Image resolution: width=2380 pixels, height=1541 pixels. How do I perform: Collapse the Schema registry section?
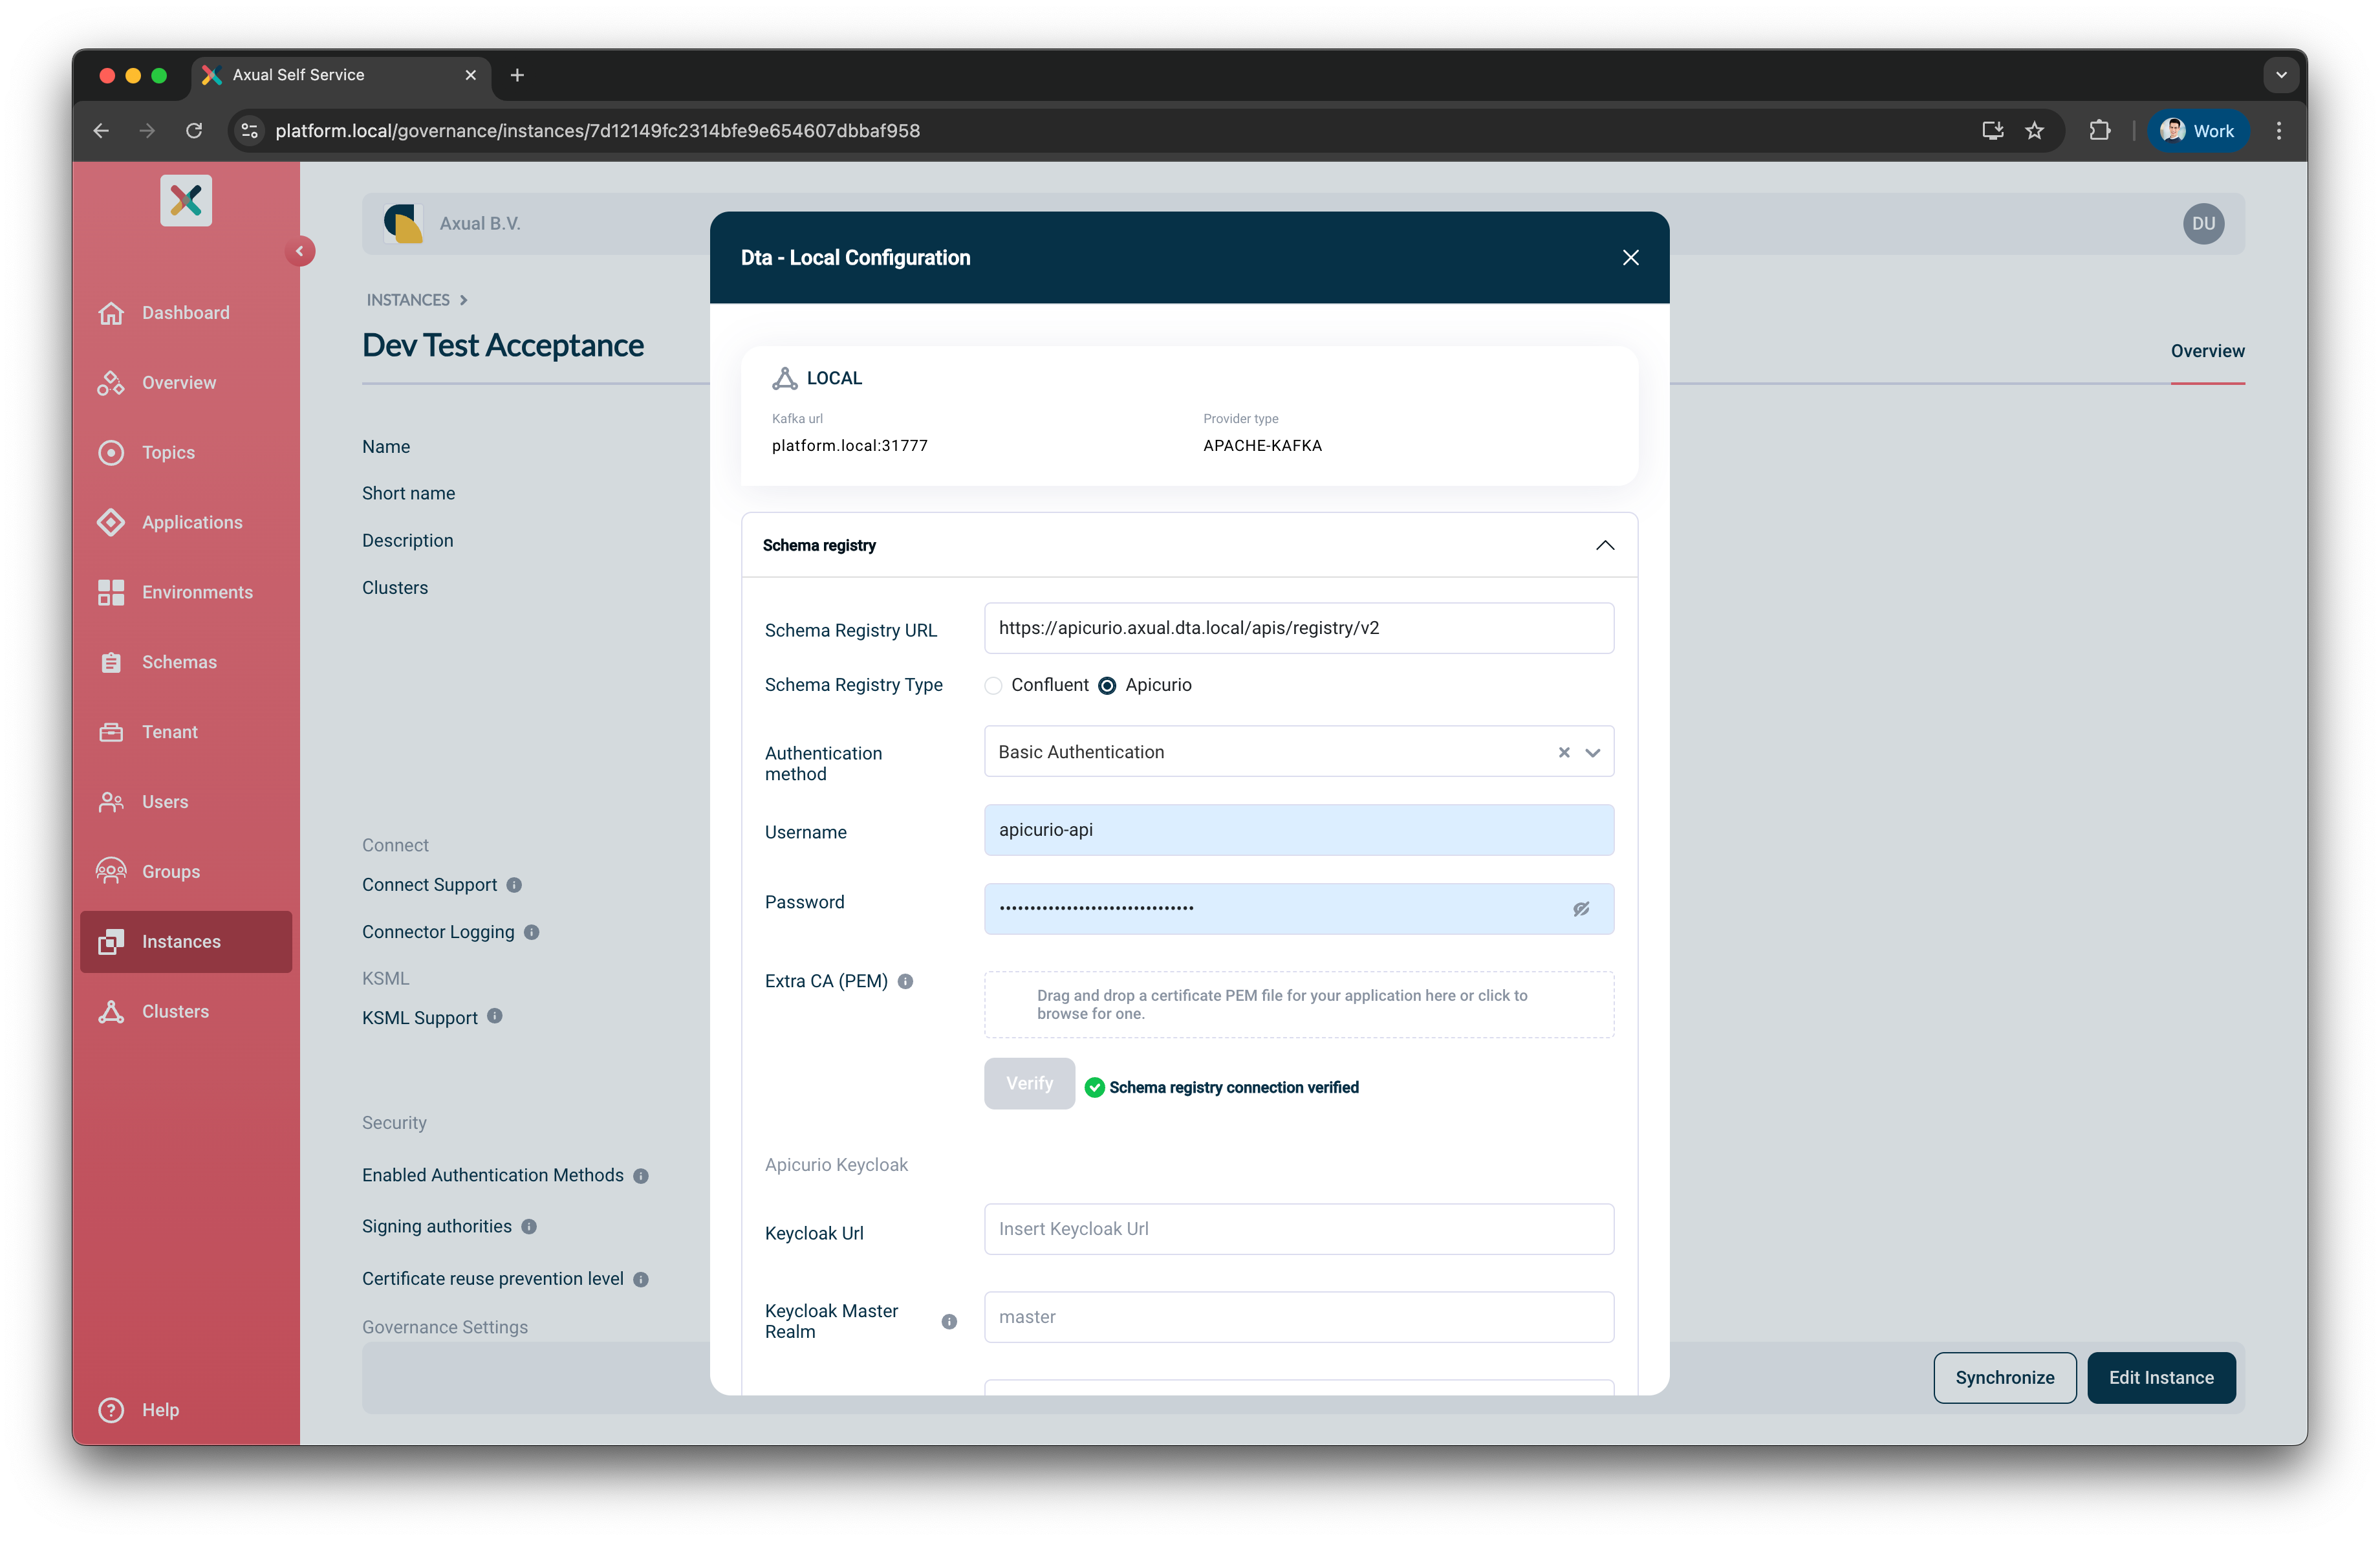(x=1605, y=546)
